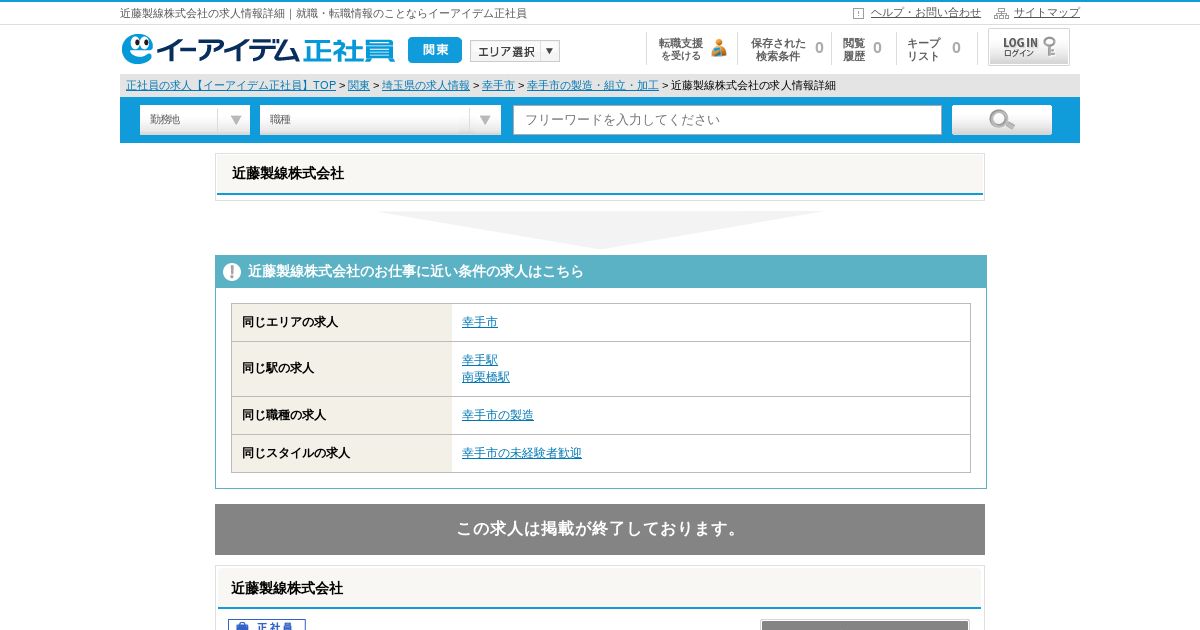The height and width of the screenshot is (630, 1200).
Task: Click breadcrumb 幸手市 link
Action: tap(498, 86)
